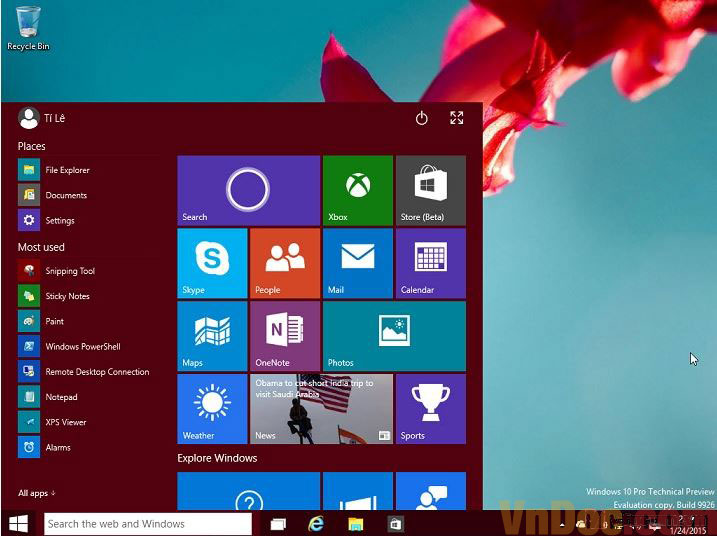717x536 pixels.
Task: Click the Places heading
Action: pyautogui.click(x=32, y=146)
